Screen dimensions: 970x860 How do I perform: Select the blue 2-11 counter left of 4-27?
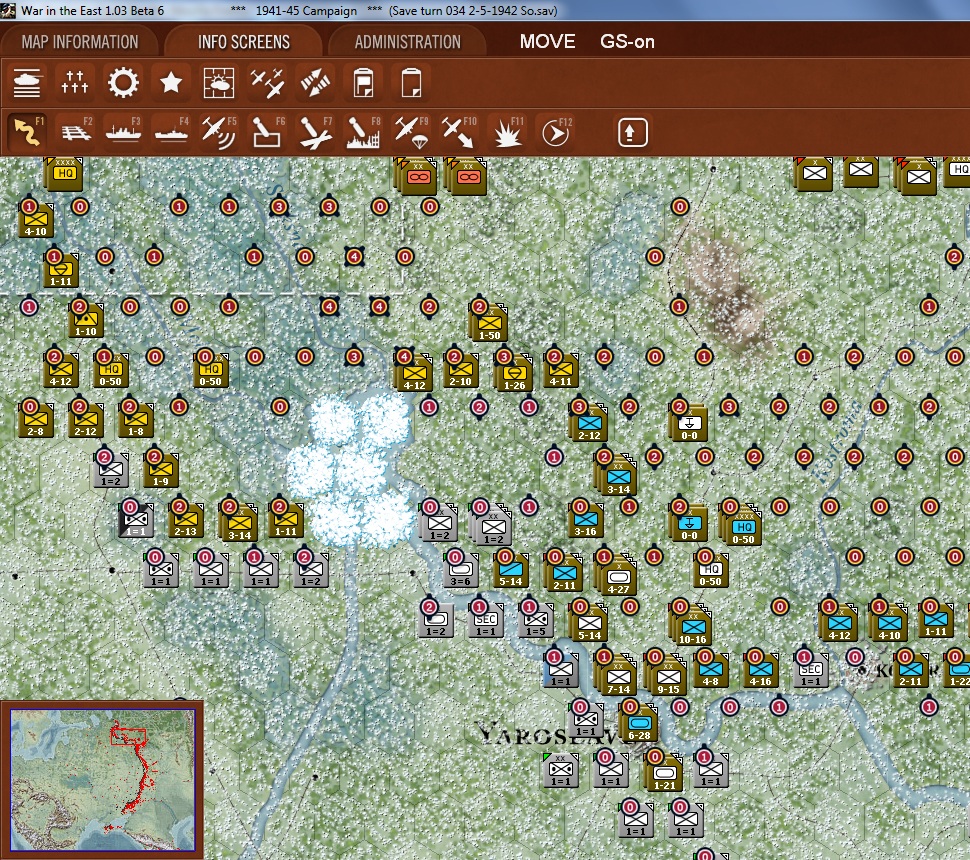[x=564, y=573]
